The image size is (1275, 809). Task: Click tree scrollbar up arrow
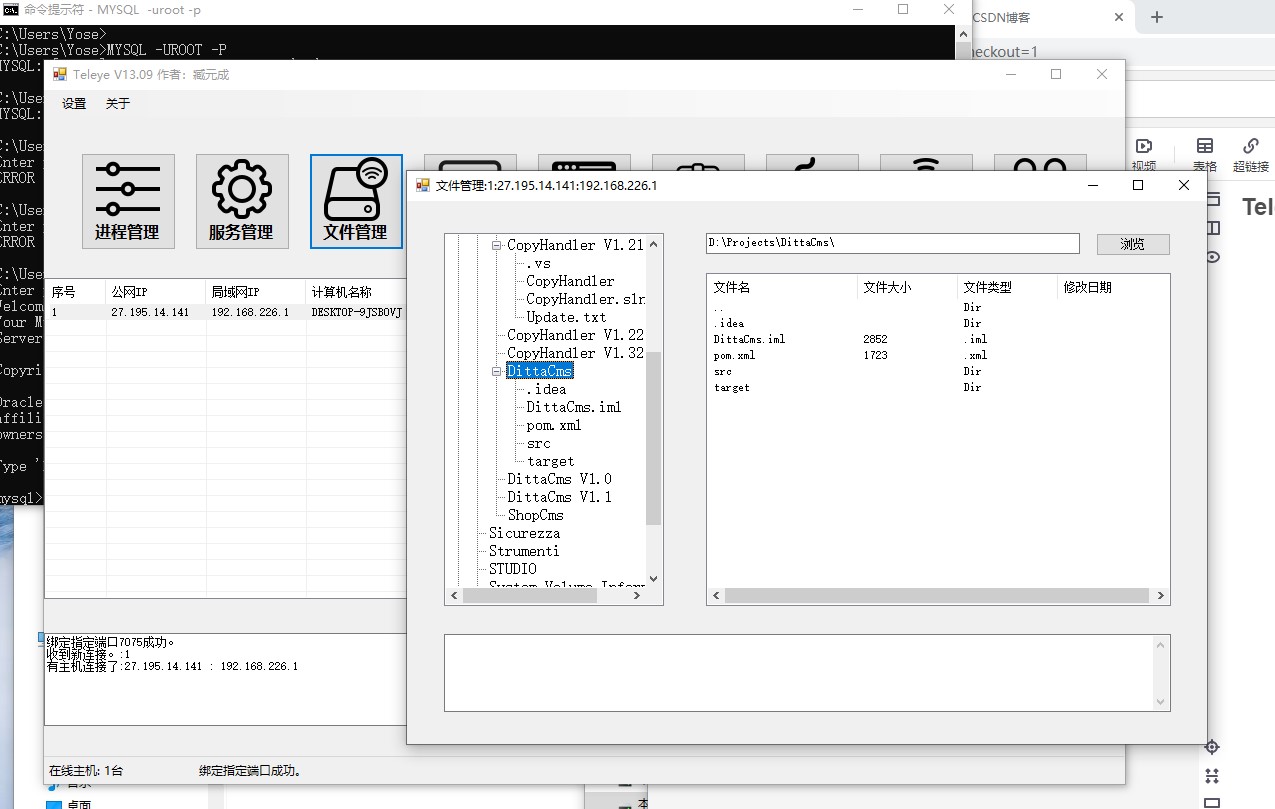(x=654, y=243)
